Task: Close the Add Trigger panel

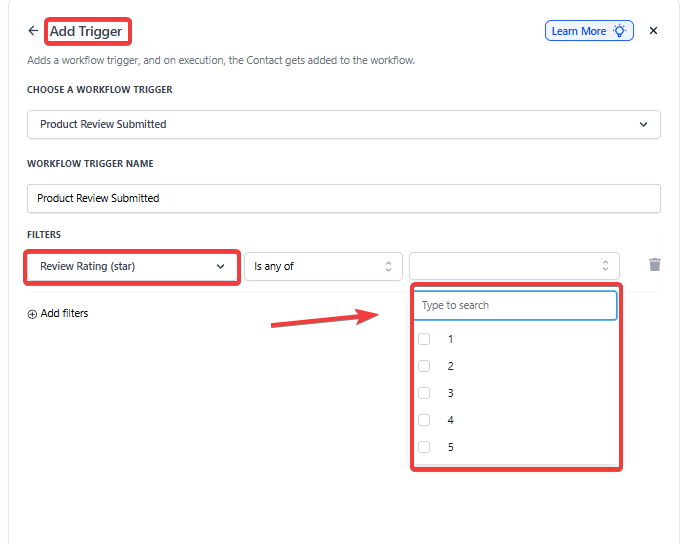Action: 653,31
